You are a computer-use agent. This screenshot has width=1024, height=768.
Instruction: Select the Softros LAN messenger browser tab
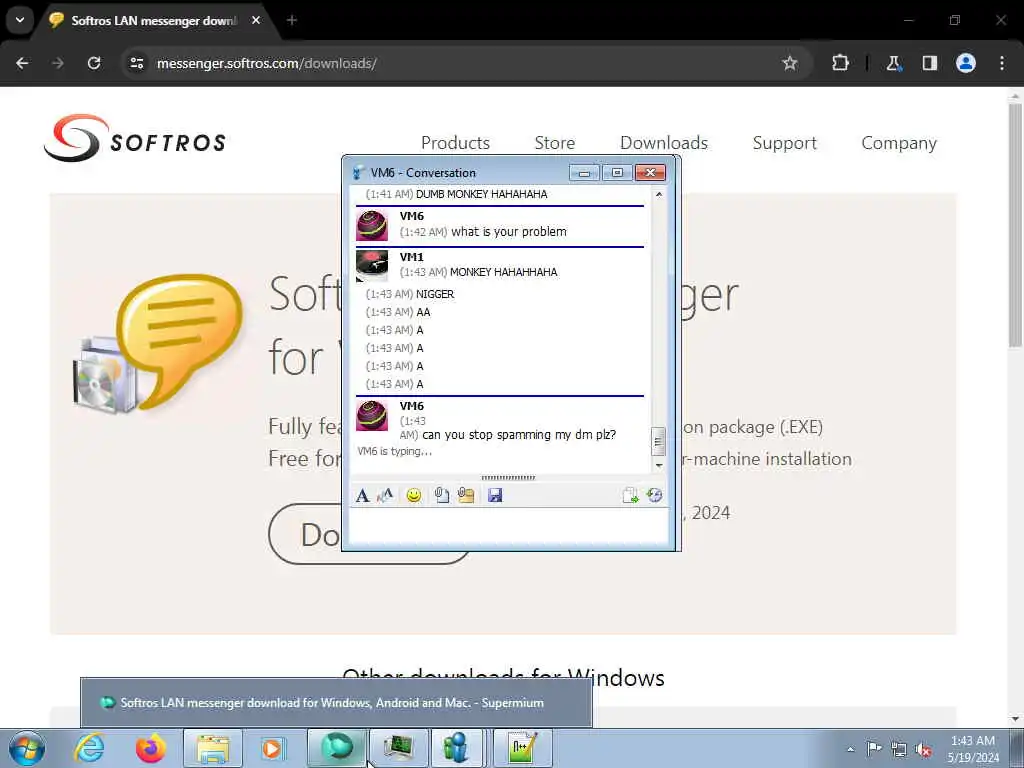pyautogui.click(x=153, y=21)
